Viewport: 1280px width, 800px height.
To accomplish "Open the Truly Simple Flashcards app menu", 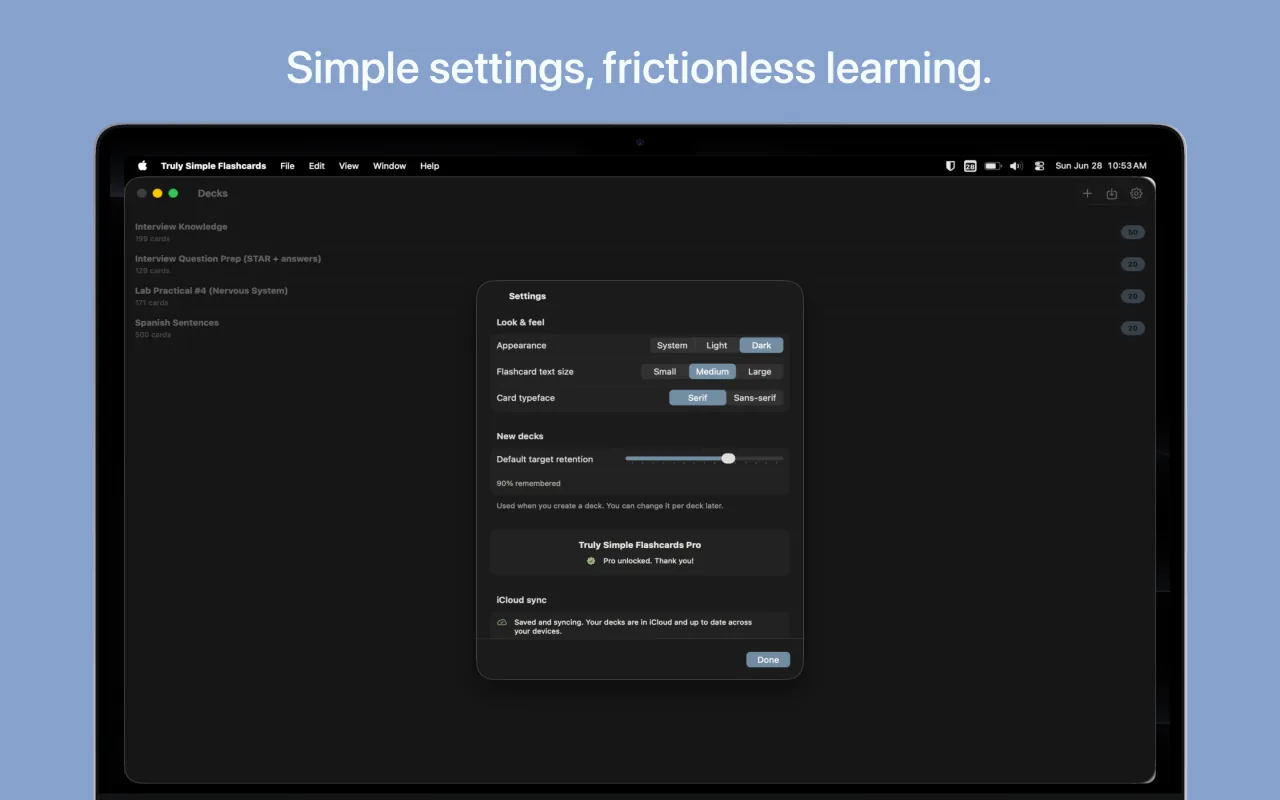I will point(213,166).
